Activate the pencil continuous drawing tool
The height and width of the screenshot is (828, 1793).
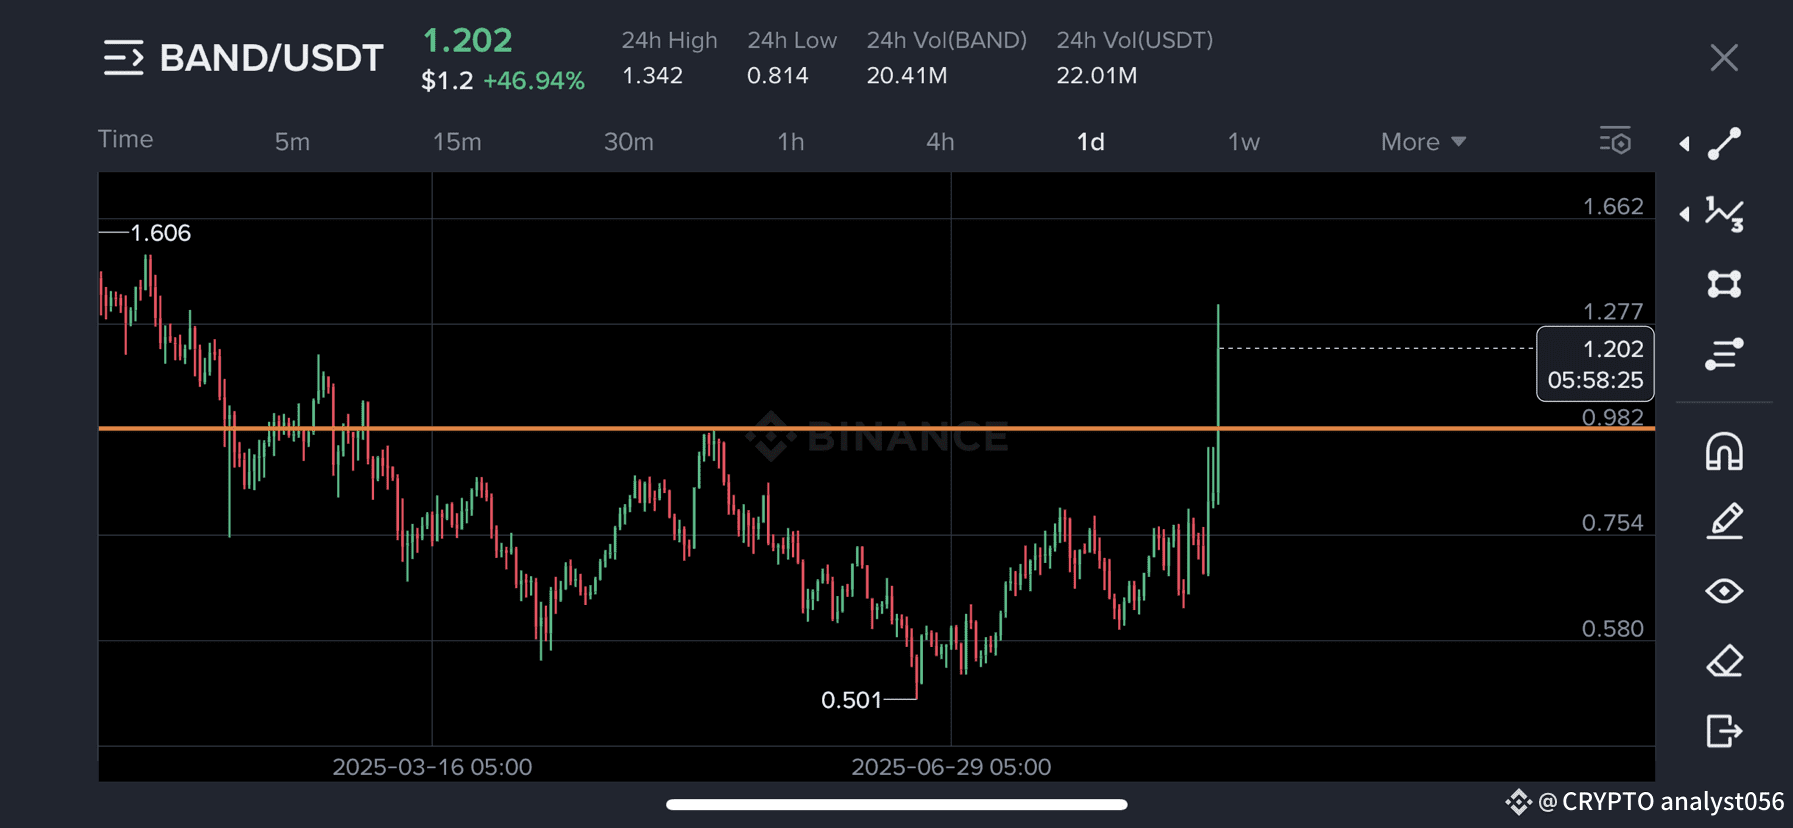tap(1724, 521)
